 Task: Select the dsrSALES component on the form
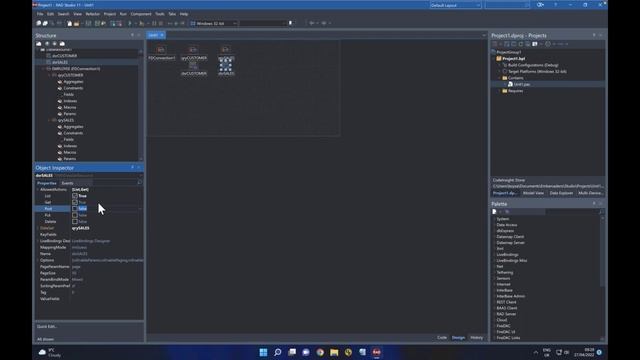coord(226,65)
